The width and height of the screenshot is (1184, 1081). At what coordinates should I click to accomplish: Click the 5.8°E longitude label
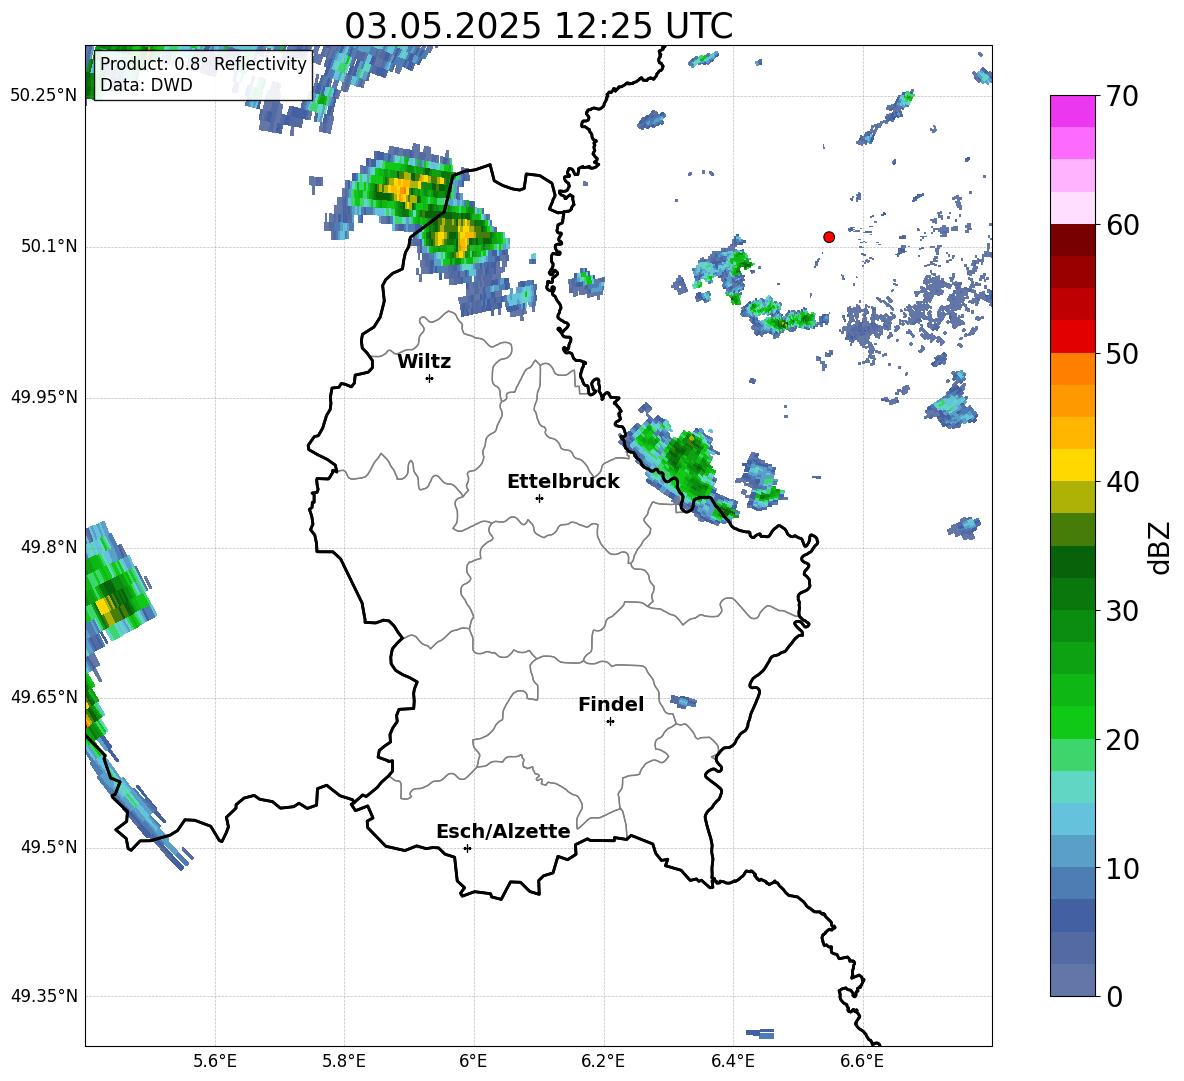pyautogui.click(x=344, y=1061)
